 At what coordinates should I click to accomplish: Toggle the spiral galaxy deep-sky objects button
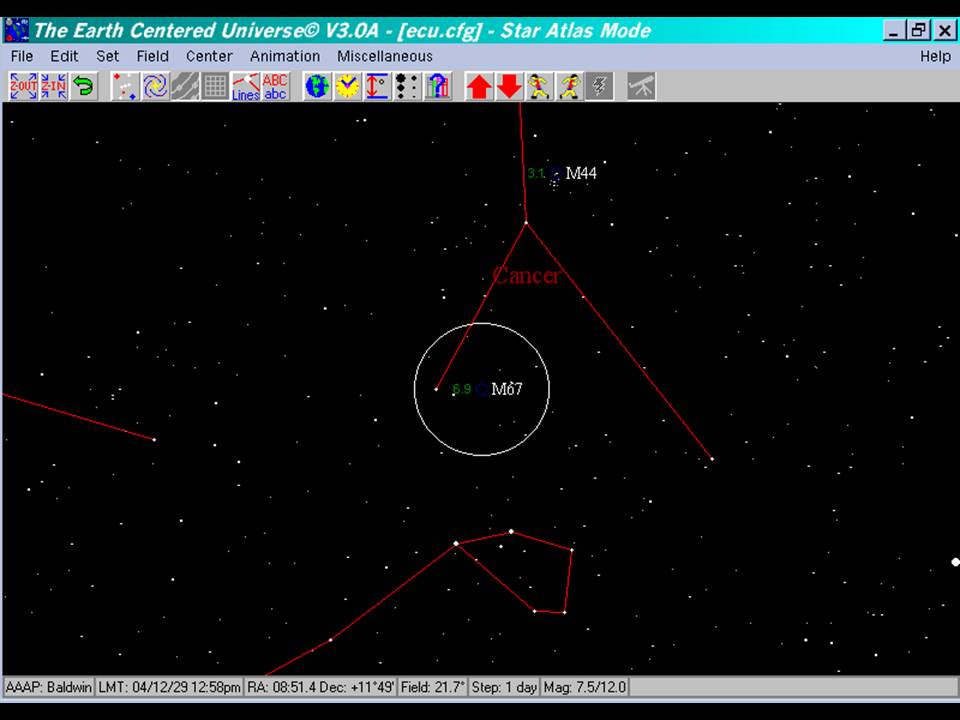[155, 86]
